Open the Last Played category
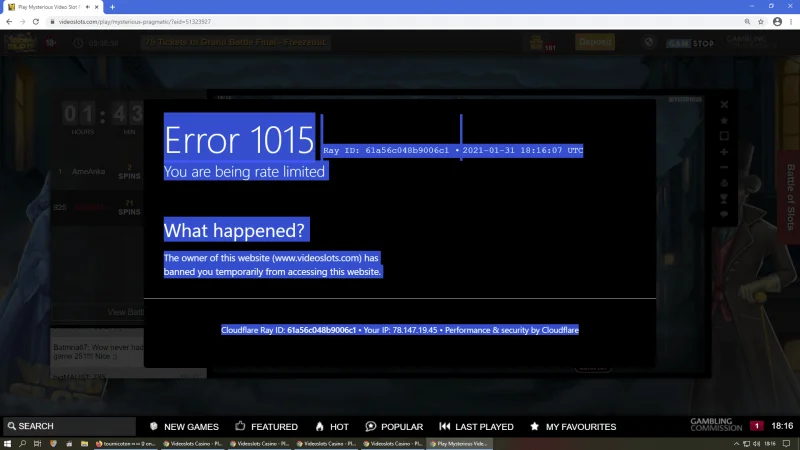The image size is (800, 450). tap(477, 427)
